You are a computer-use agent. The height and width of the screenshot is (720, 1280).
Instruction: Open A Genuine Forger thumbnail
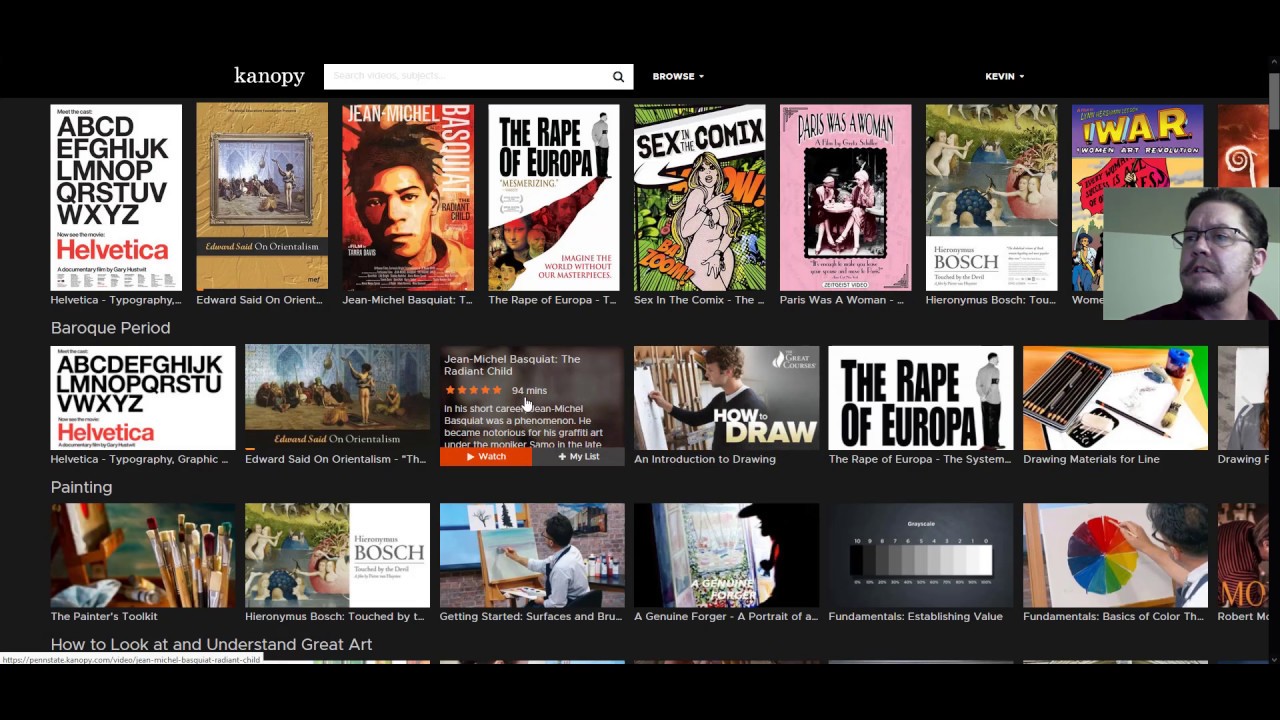pos(726,555)
